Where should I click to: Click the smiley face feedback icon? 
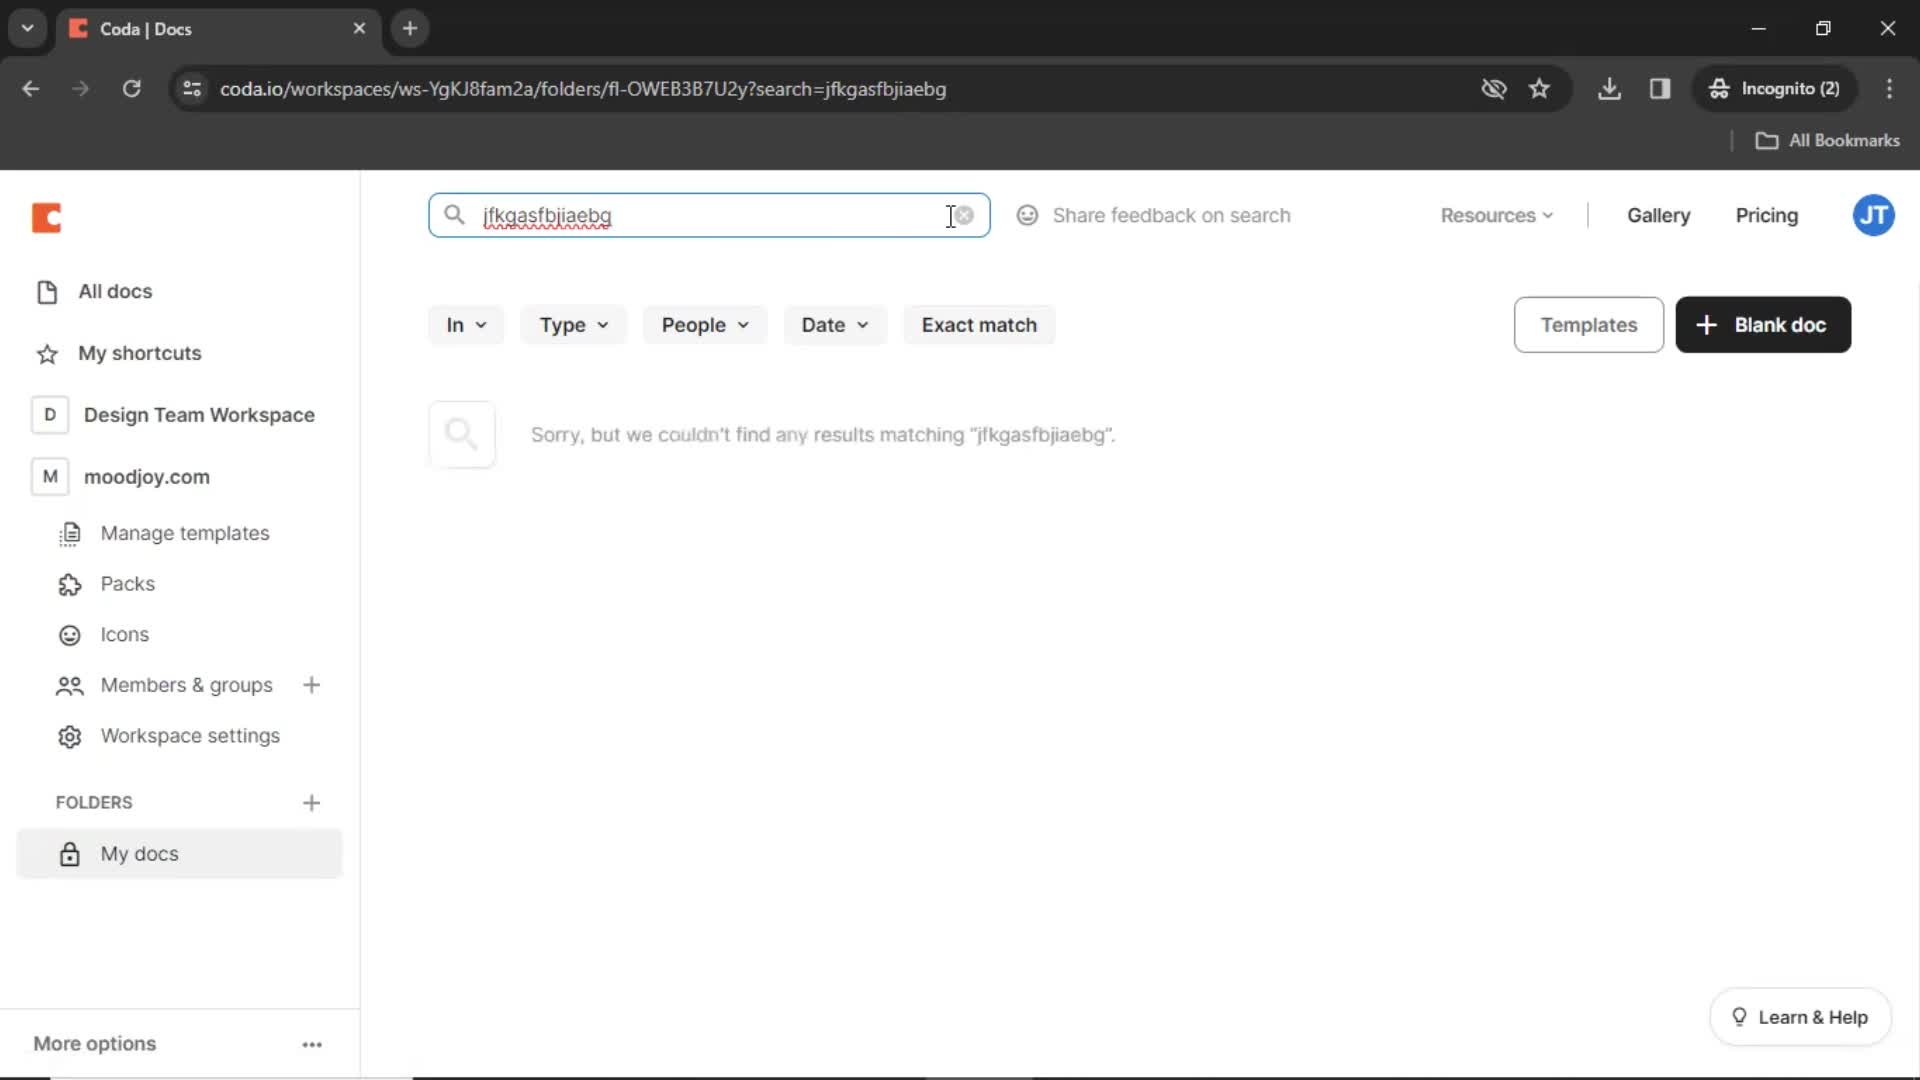1025,215
